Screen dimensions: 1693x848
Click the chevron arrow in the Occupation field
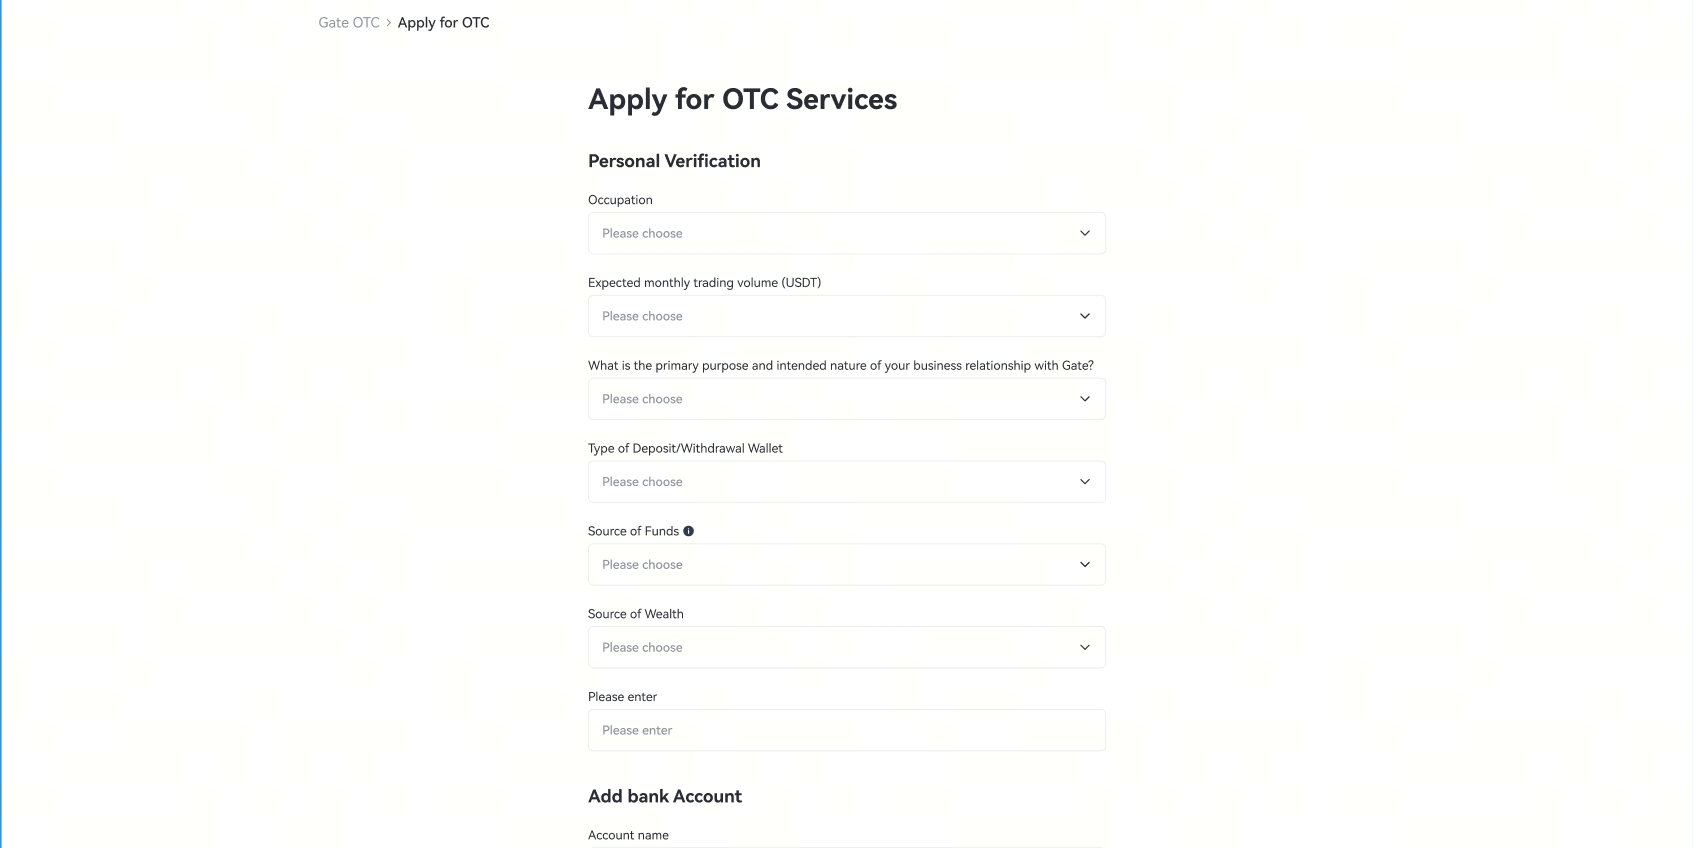point(1084,233)
